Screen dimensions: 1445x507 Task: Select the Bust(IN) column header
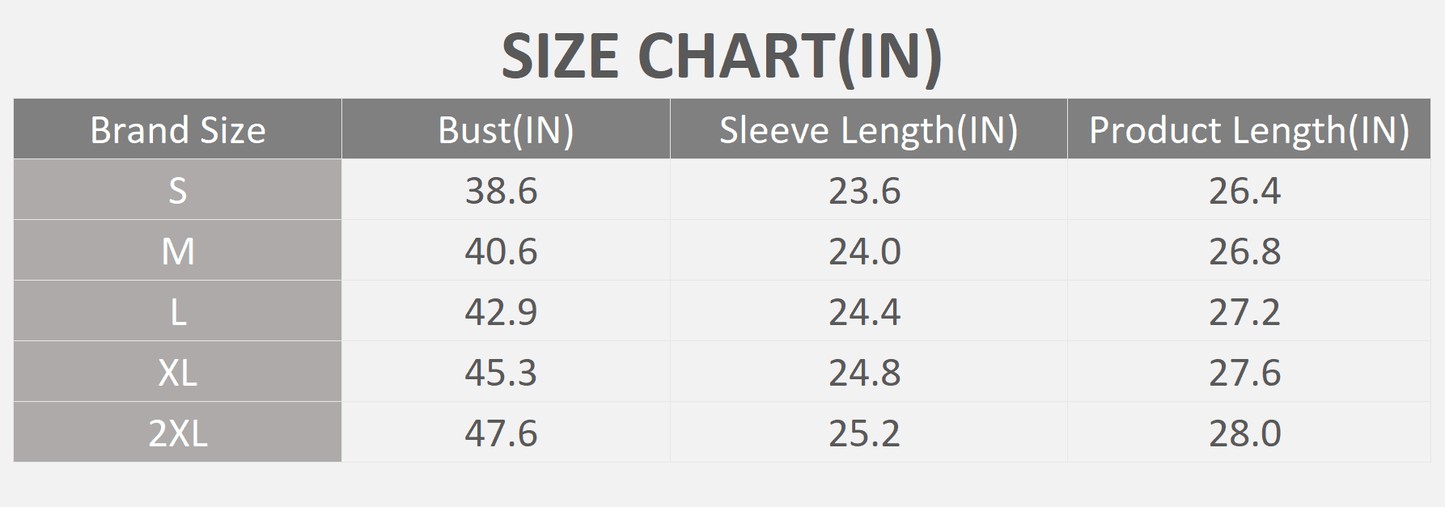[x=506, y=130]
